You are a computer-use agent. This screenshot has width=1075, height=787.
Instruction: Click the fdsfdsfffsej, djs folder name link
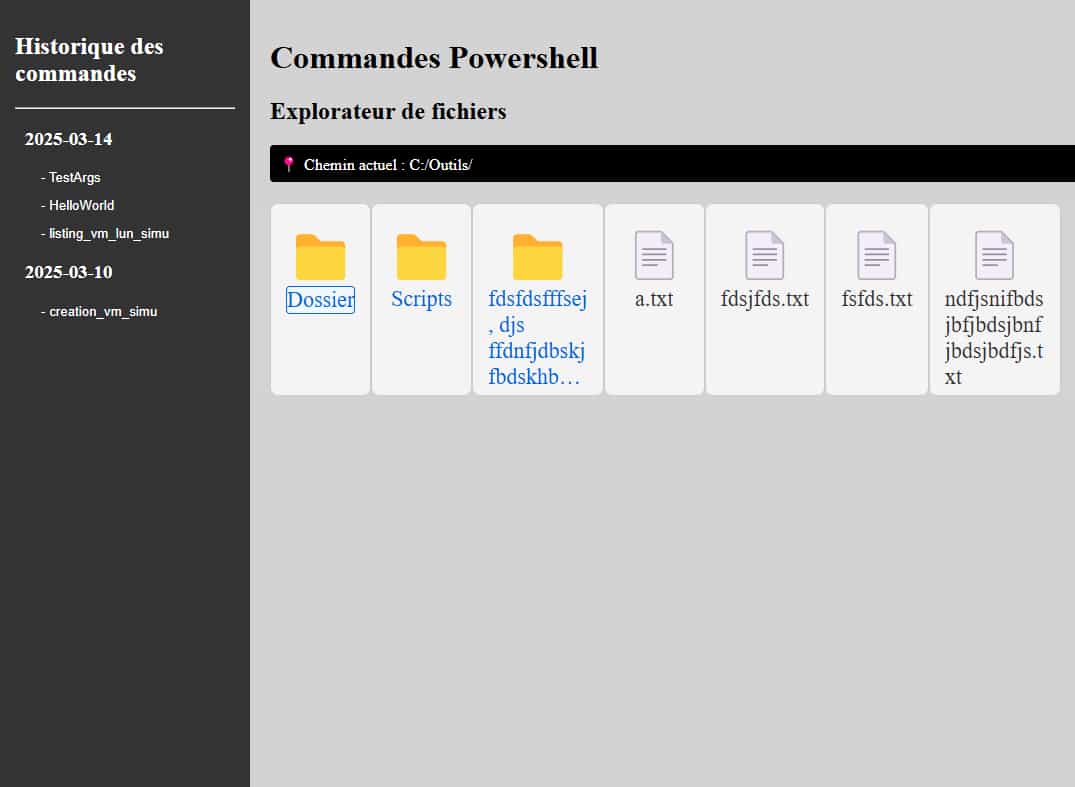coord(538,337)
